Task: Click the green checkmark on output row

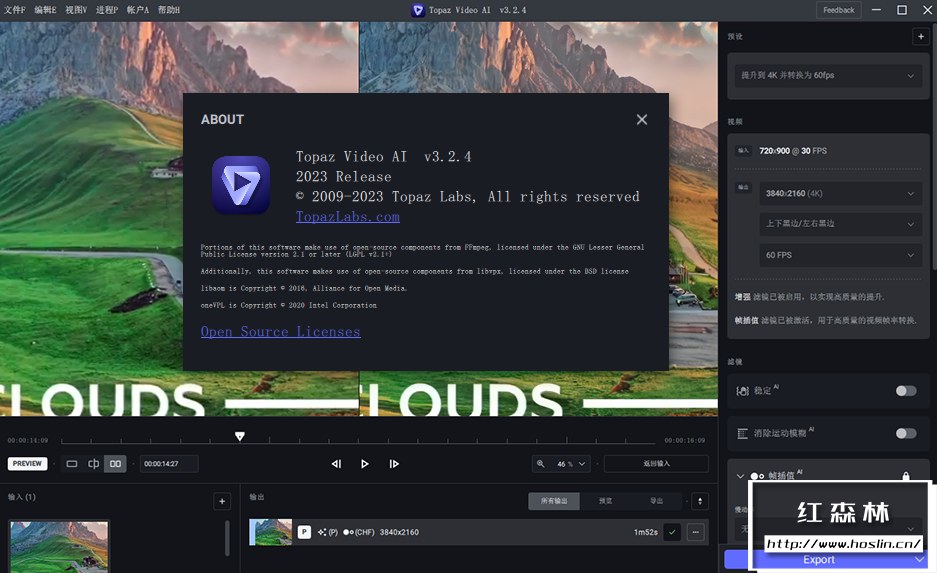Action: click(672, 532)
